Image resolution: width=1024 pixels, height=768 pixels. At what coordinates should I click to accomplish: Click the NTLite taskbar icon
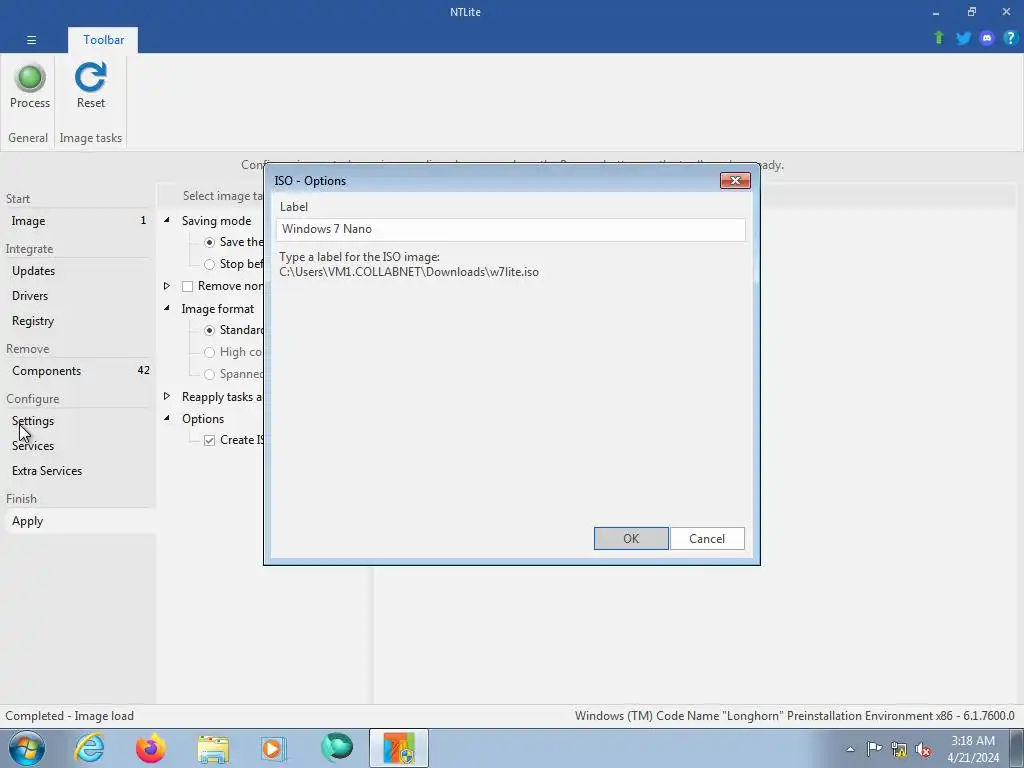tap(399, 748)
